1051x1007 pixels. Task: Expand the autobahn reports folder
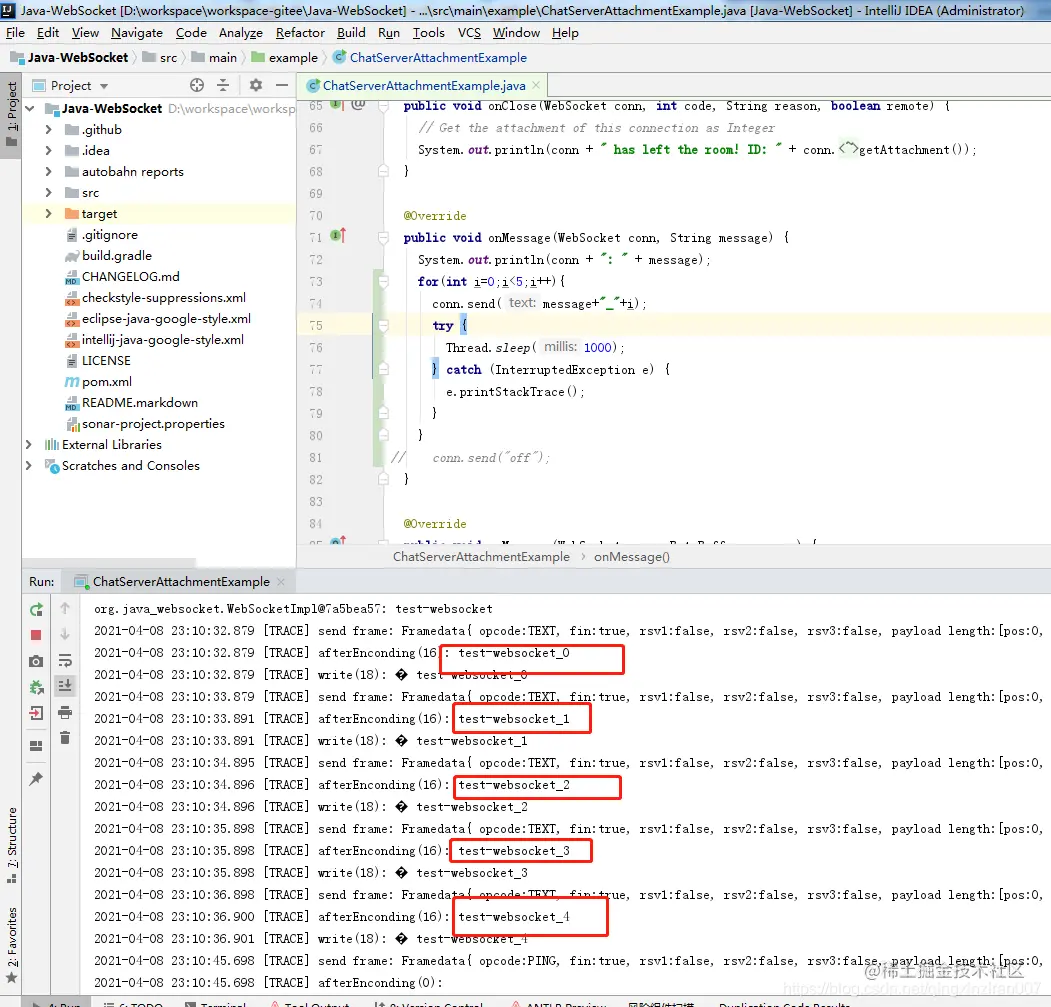point(48,172)
